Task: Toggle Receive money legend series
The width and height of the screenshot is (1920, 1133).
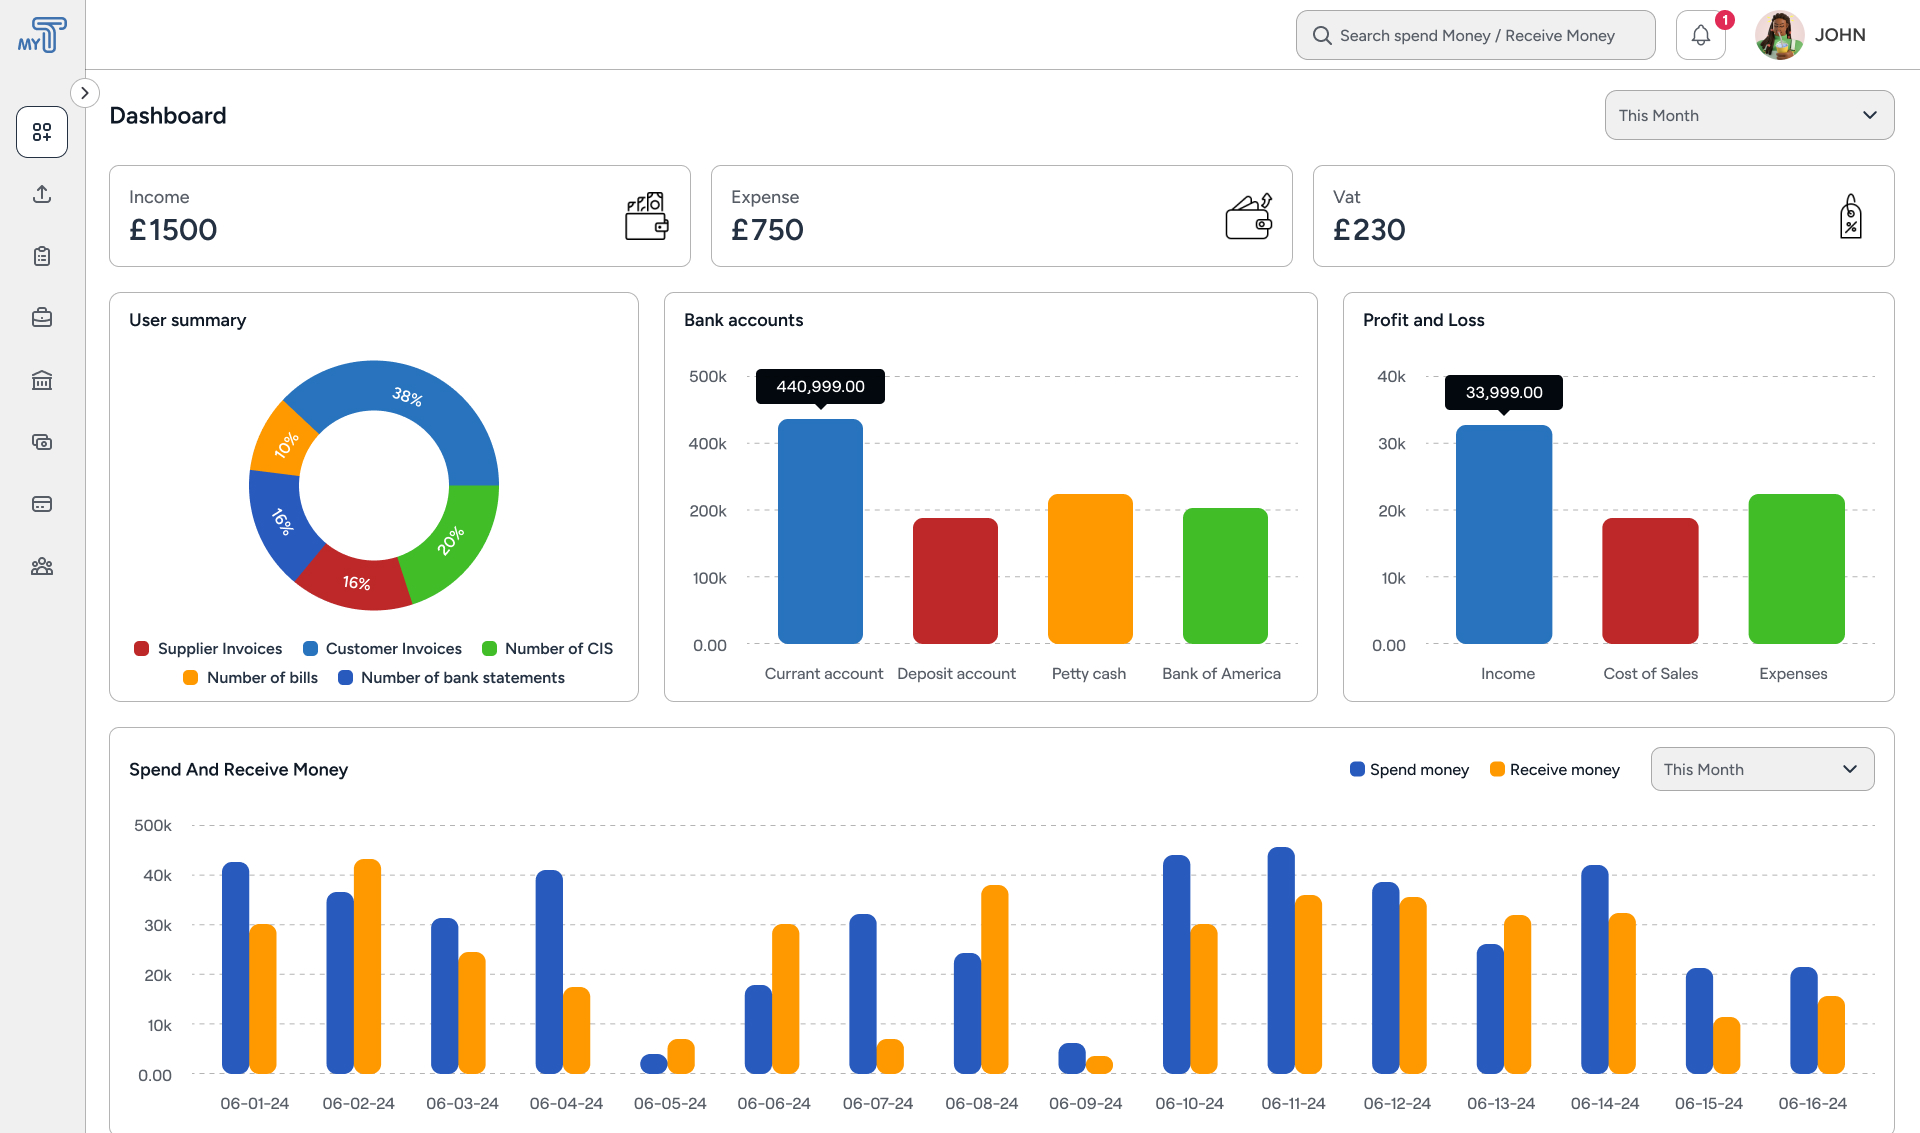Action: 1554,769
